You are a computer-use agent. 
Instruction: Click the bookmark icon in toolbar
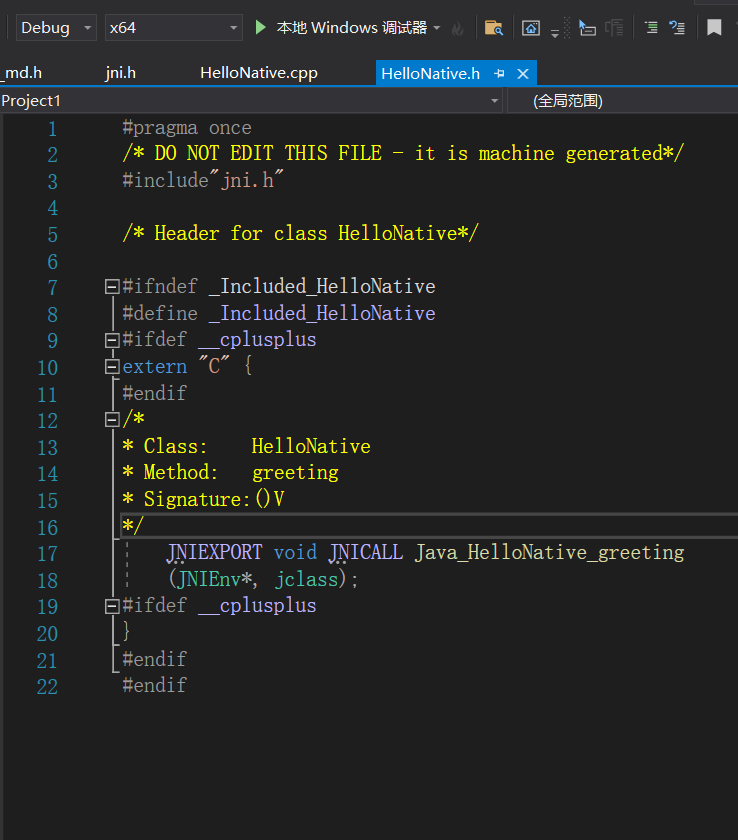[714, 28]
